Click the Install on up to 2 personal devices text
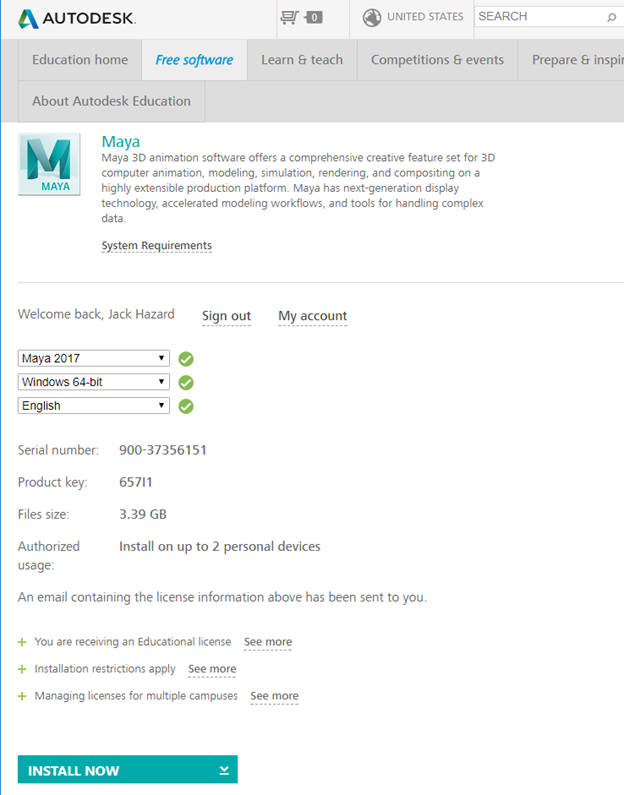Viewport: 624px width, 795px height. tap(219, 547)
